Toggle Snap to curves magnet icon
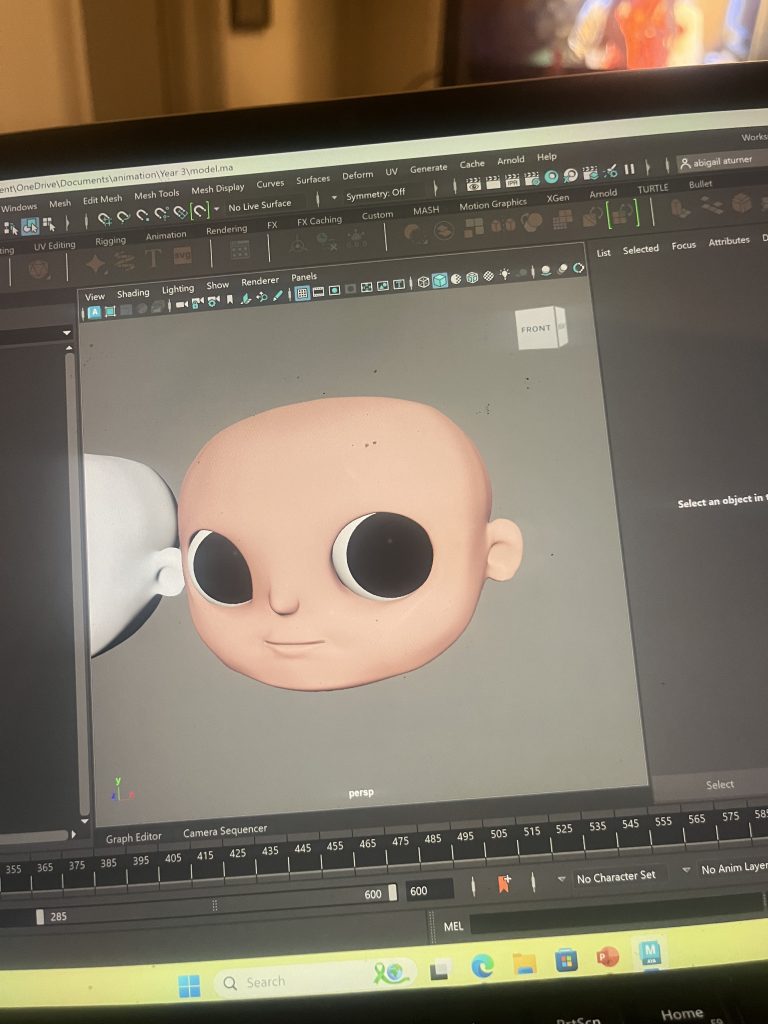Screen dimensions: 768x1024 pyautogui.click(x=123, y=217)
